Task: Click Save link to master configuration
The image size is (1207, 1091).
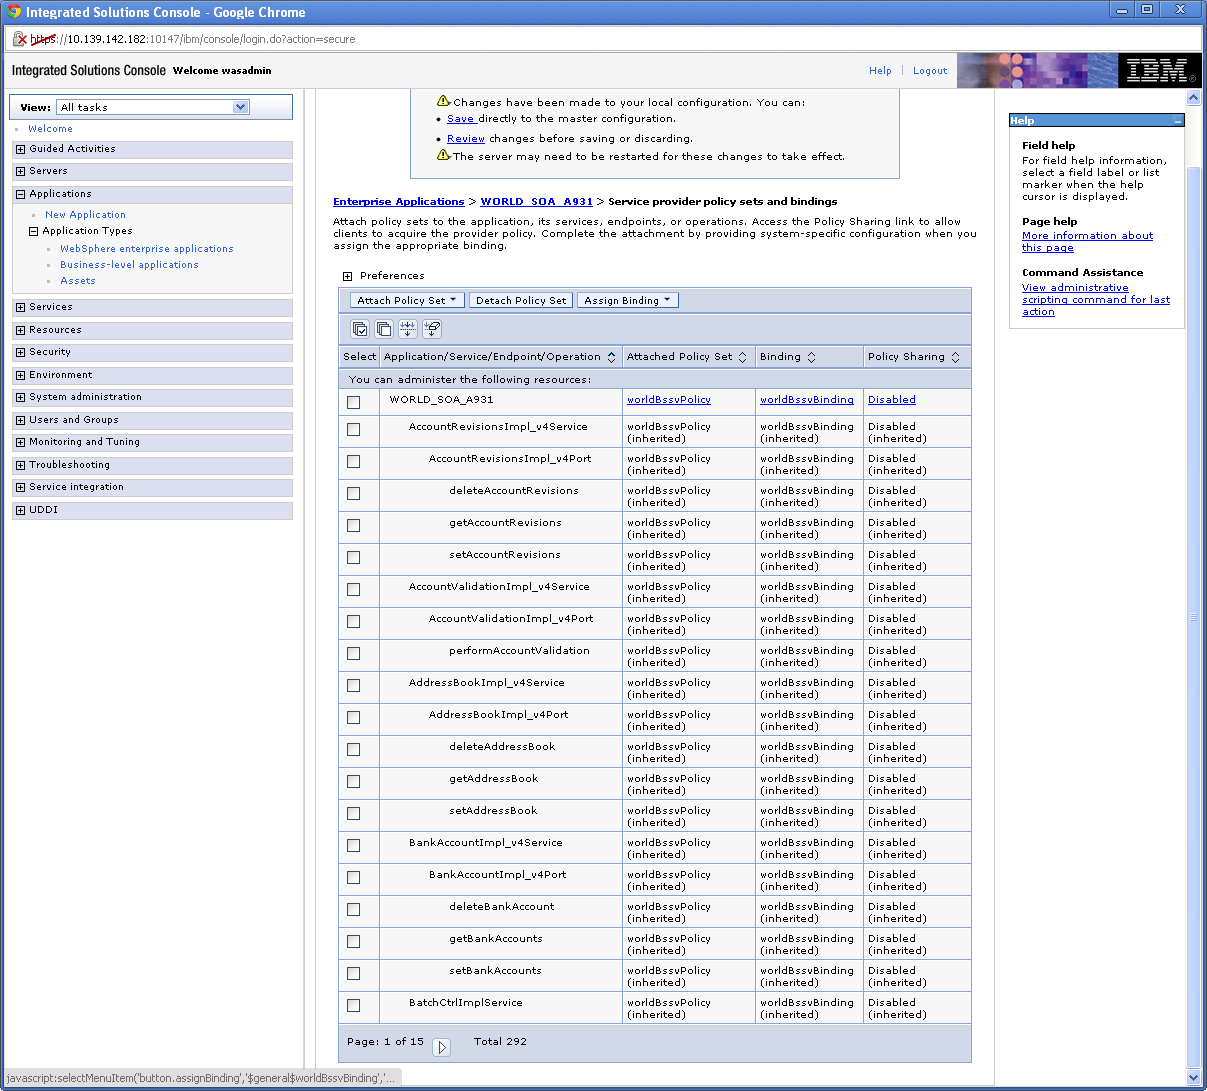Action: pyautogui.click(x=460, y=119)
